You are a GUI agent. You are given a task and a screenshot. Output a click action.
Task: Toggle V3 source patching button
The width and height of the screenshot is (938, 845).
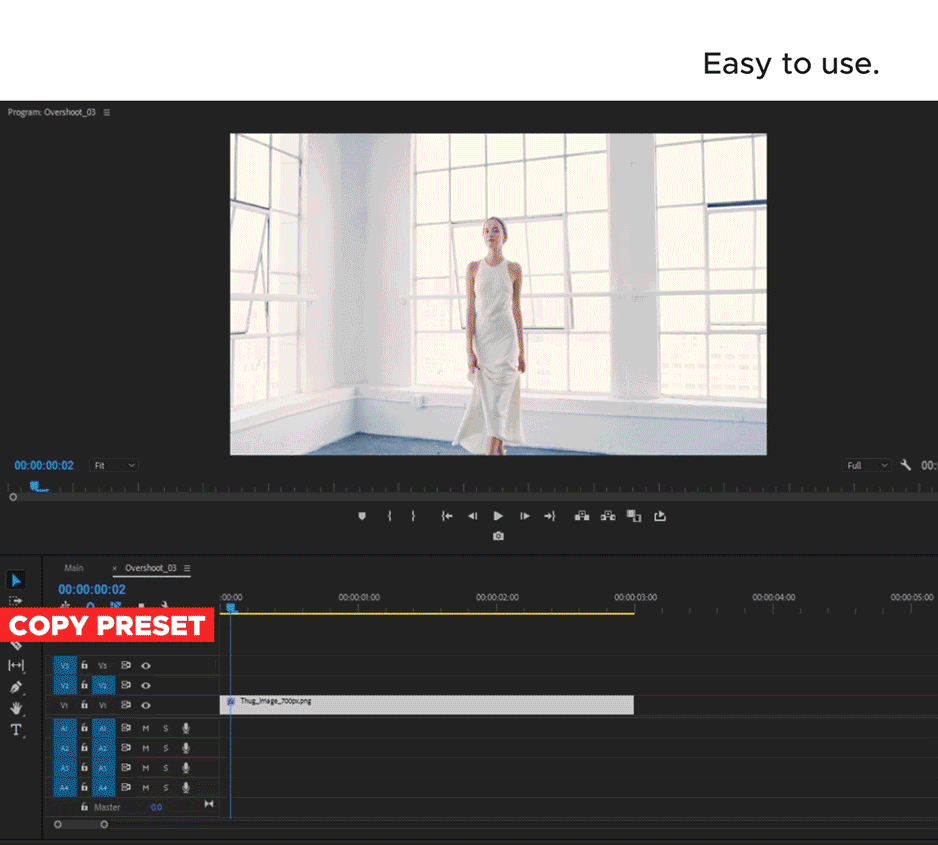(65, 666)
